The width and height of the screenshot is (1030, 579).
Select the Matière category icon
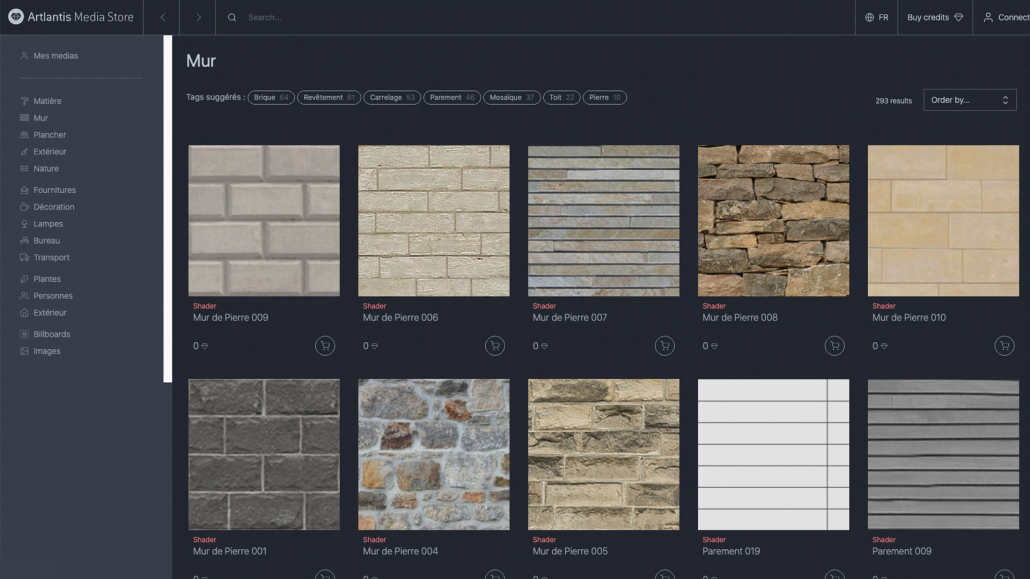coord(22,101)
